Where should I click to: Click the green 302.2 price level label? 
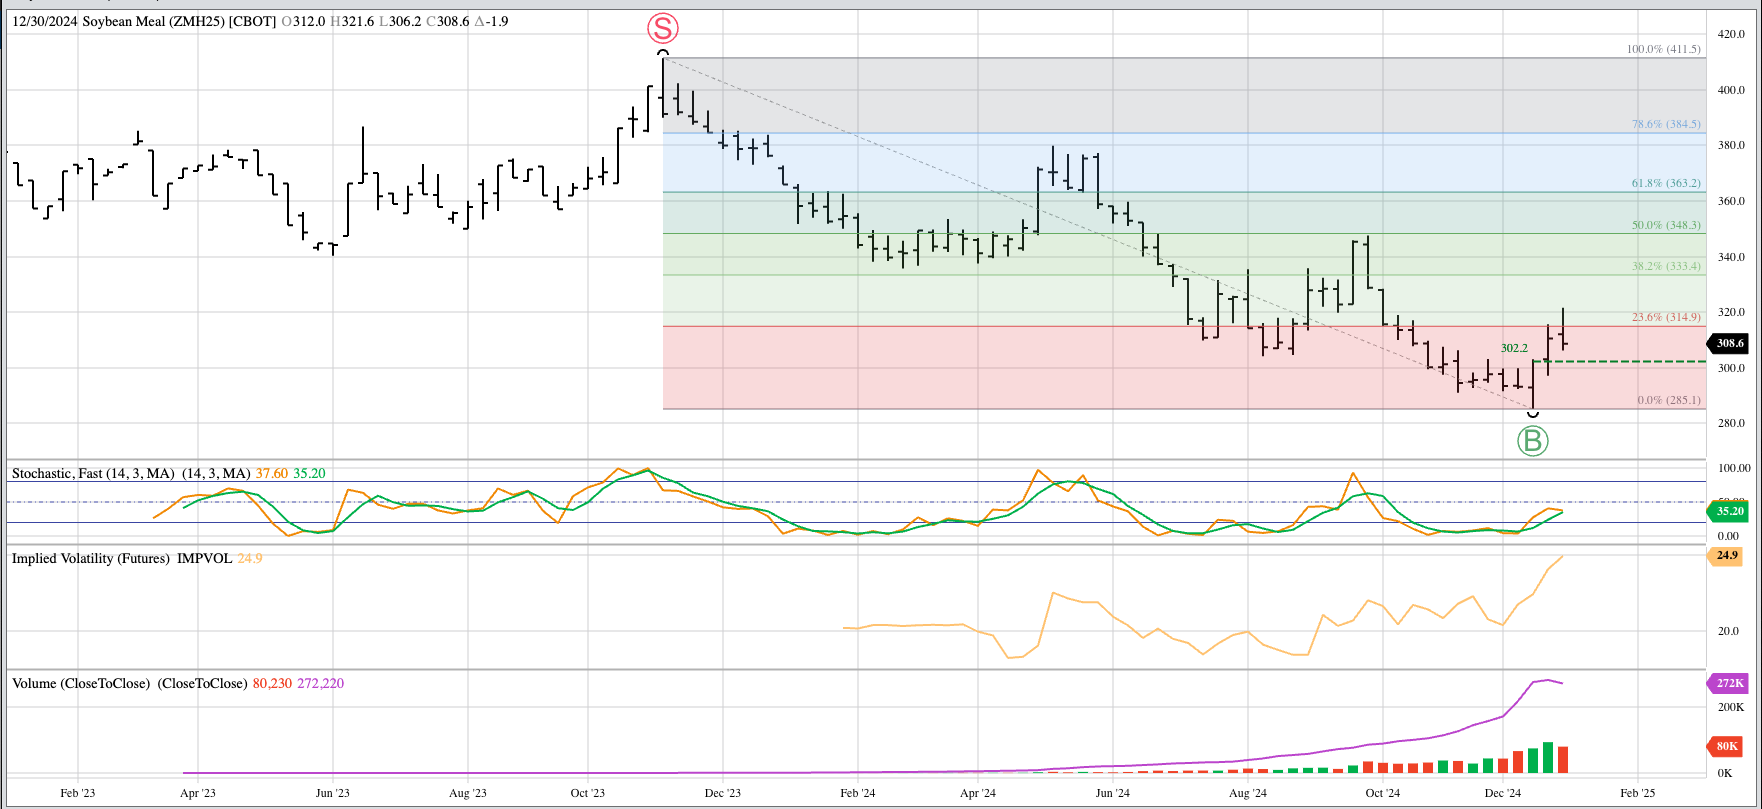click(x=1514, y=348)
